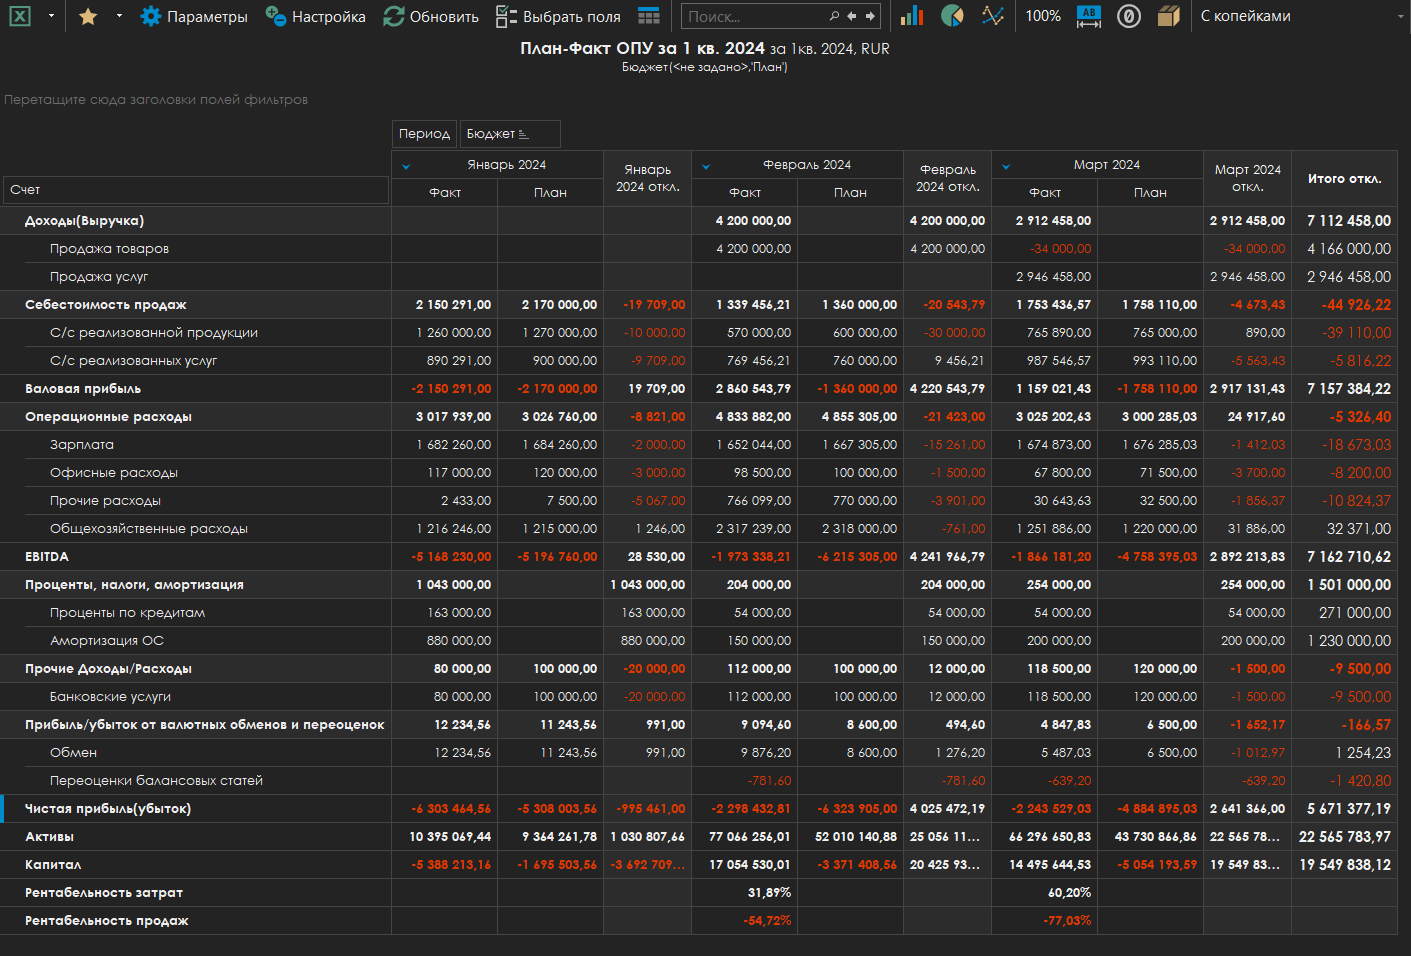Open the bar chart view
The width and height of the screenshot is (1411, 956).
pos(912,16)
